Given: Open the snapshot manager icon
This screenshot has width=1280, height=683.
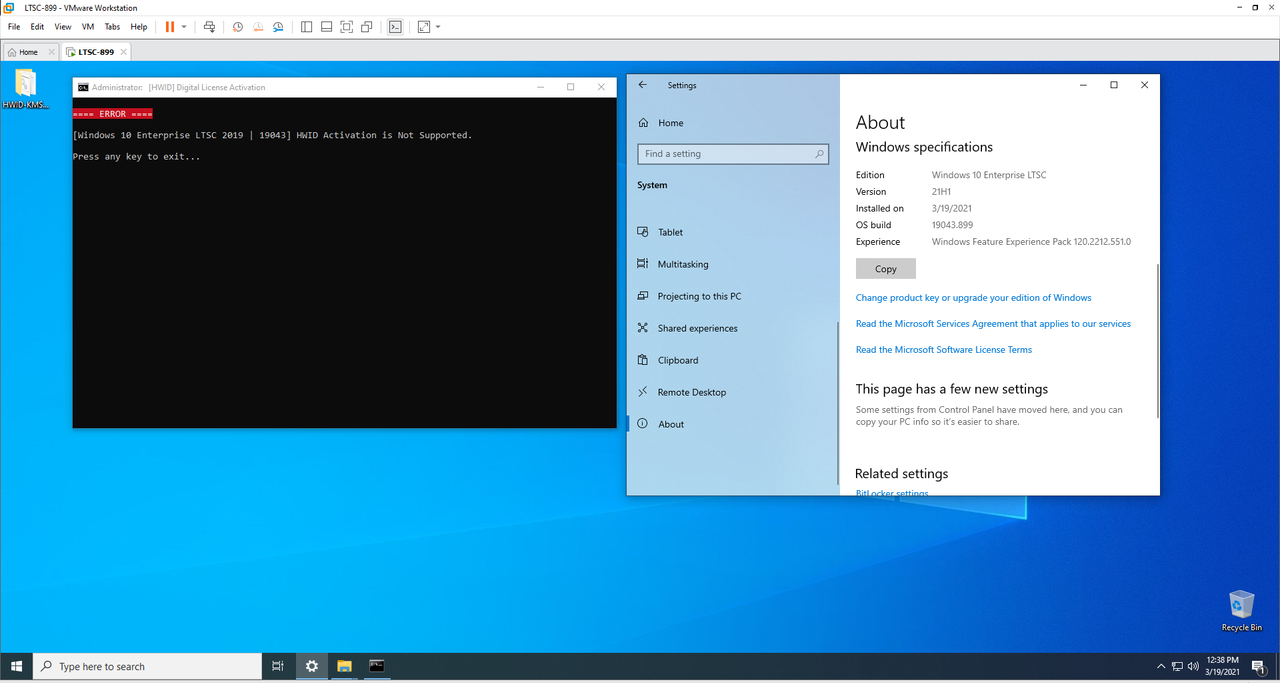Looking at the screenshot, I should click(x=278, y=27).
